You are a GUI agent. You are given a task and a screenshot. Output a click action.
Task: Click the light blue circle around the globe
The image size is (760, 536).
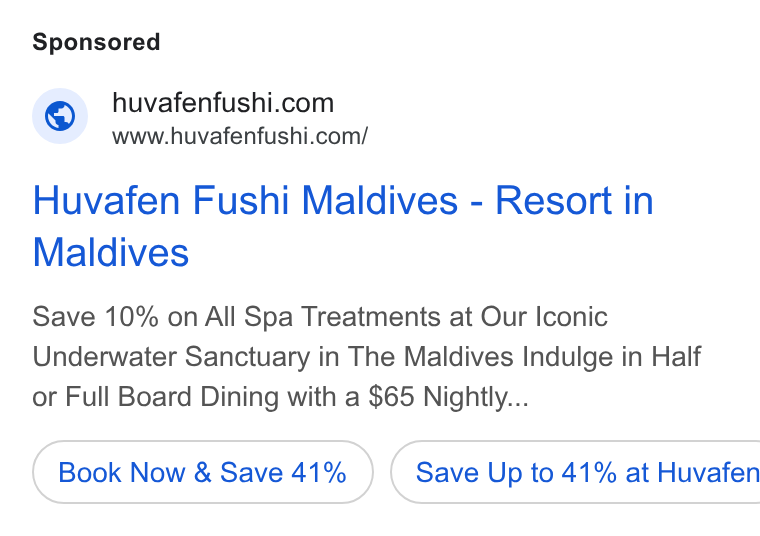60,116
